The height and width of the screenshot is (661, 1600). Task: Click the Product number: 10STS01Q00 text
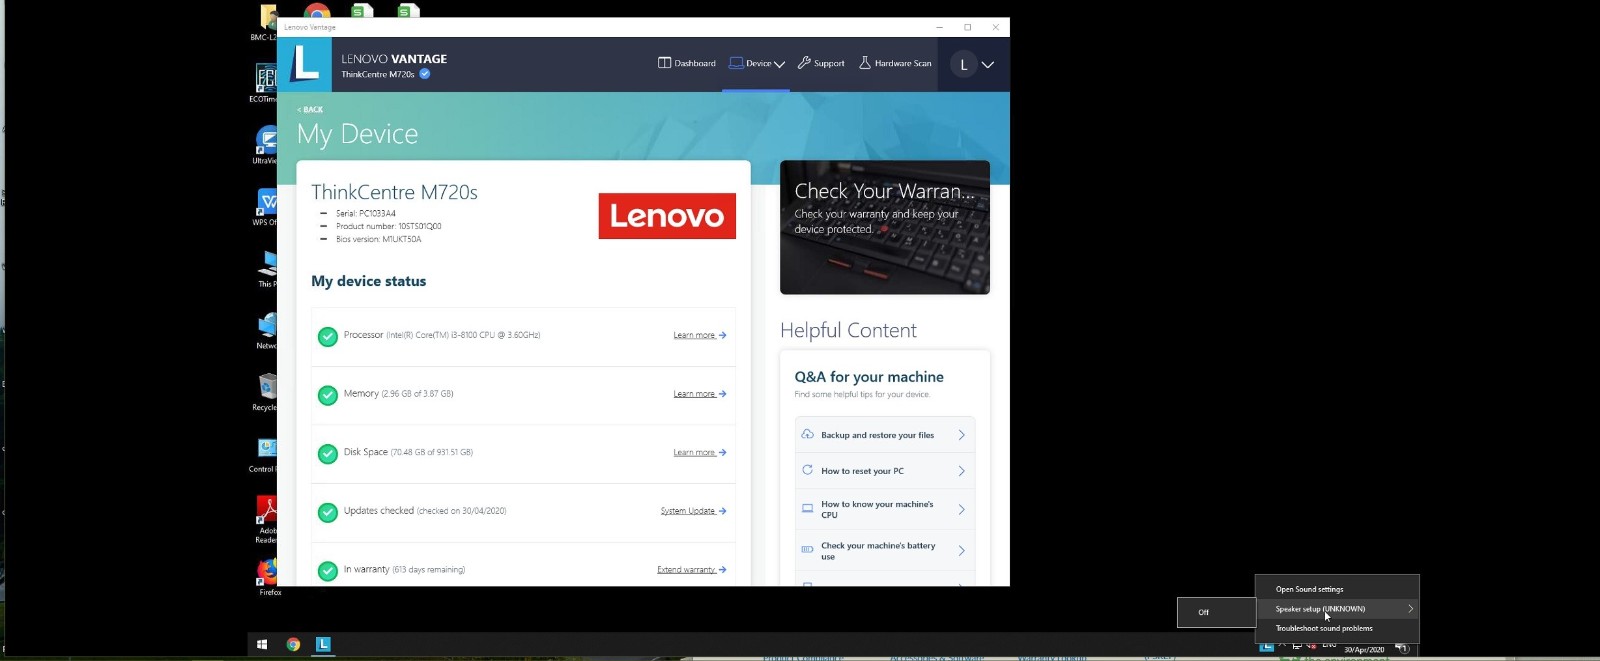tap(389, 226)
